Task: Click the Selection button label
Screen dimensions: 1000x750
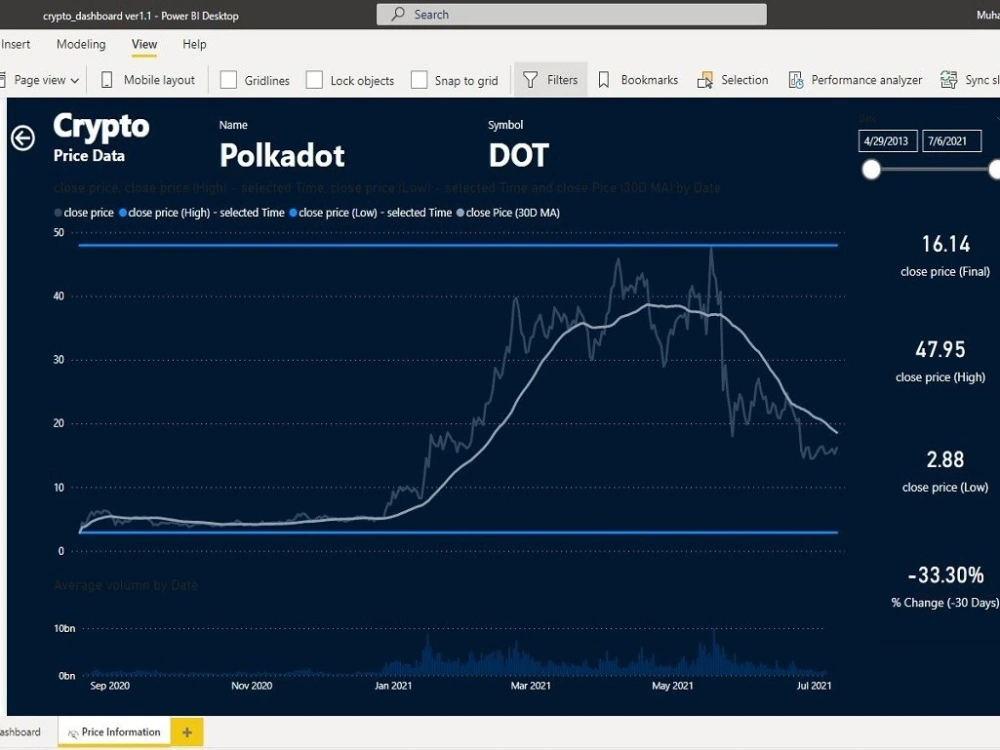Action: 744,80
